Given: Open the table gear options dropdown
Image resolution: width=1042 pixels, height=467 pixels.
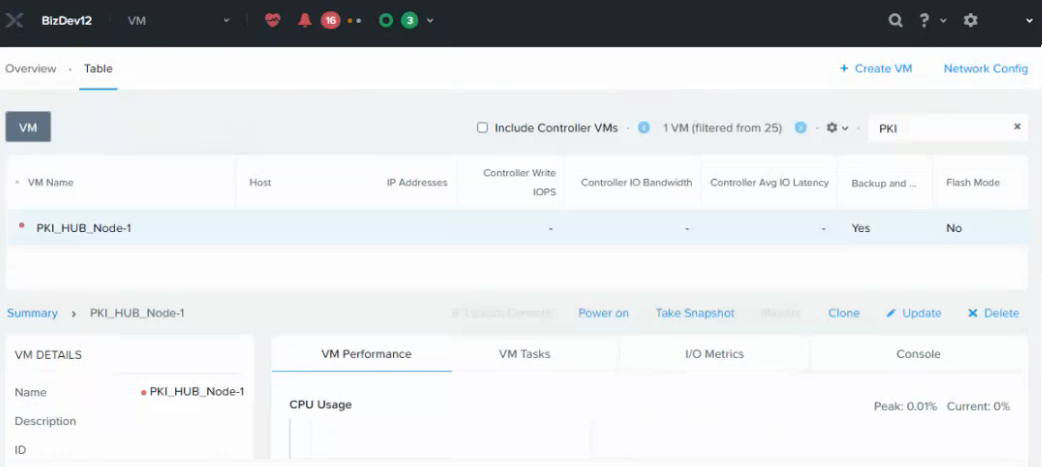Looking at the screenshot, I should [836, 128].
